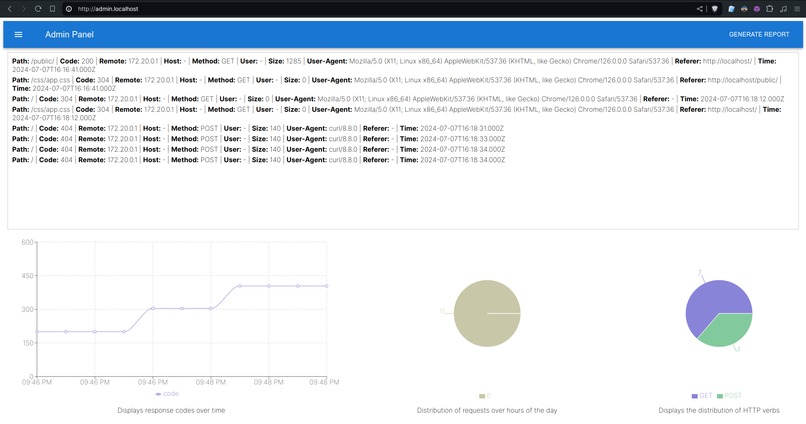Viewport: 806px width, 424px height.
Task: Toggle the POST legend entry
Action: [x=729, y=396]
